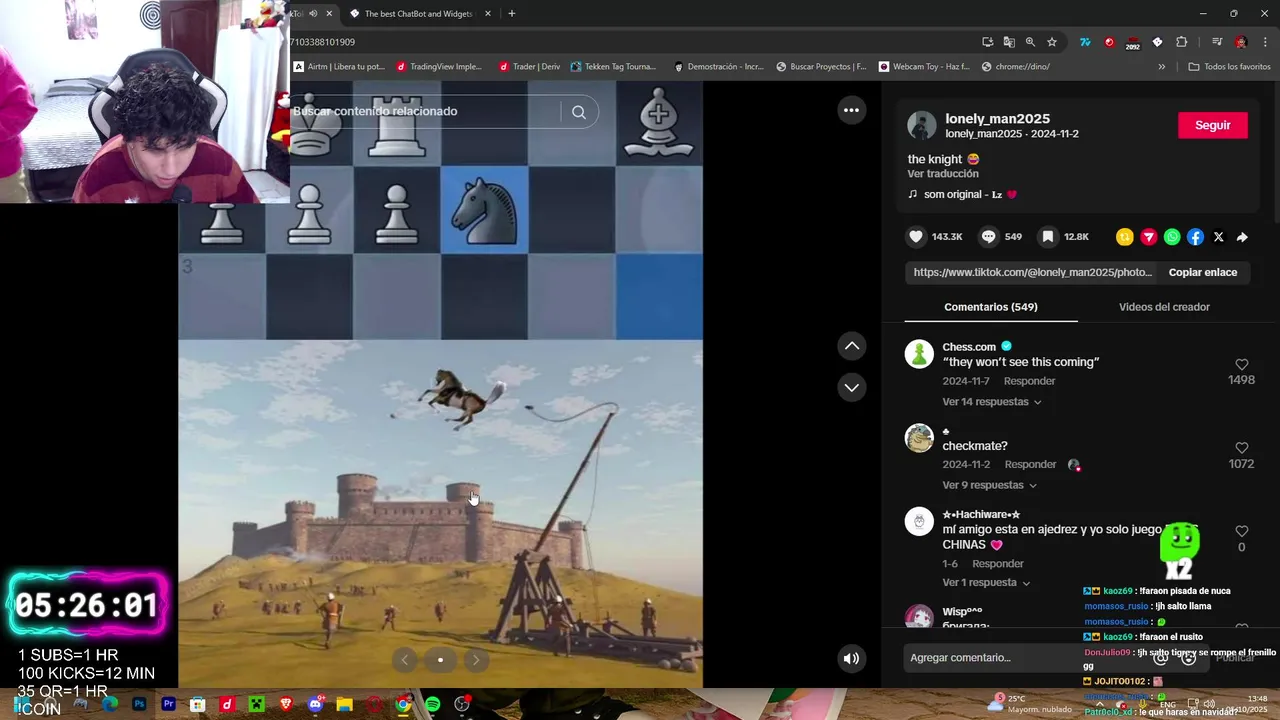The image size is (1280, 720).
Task: Go to previous video with up chevron
Action: (x=852, y=345)
